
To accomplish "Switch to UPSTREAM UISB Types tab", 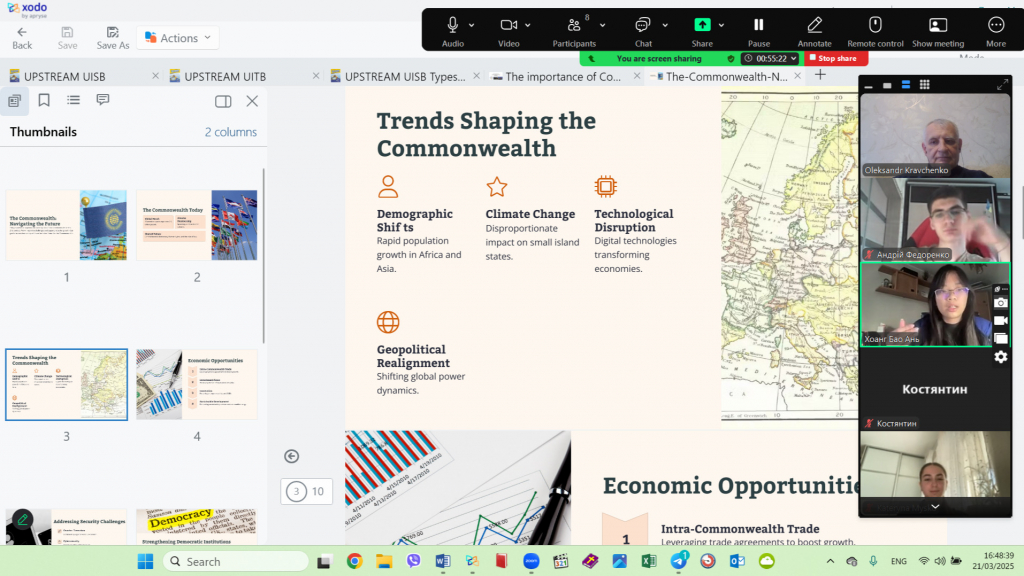I will pos(405,76).
